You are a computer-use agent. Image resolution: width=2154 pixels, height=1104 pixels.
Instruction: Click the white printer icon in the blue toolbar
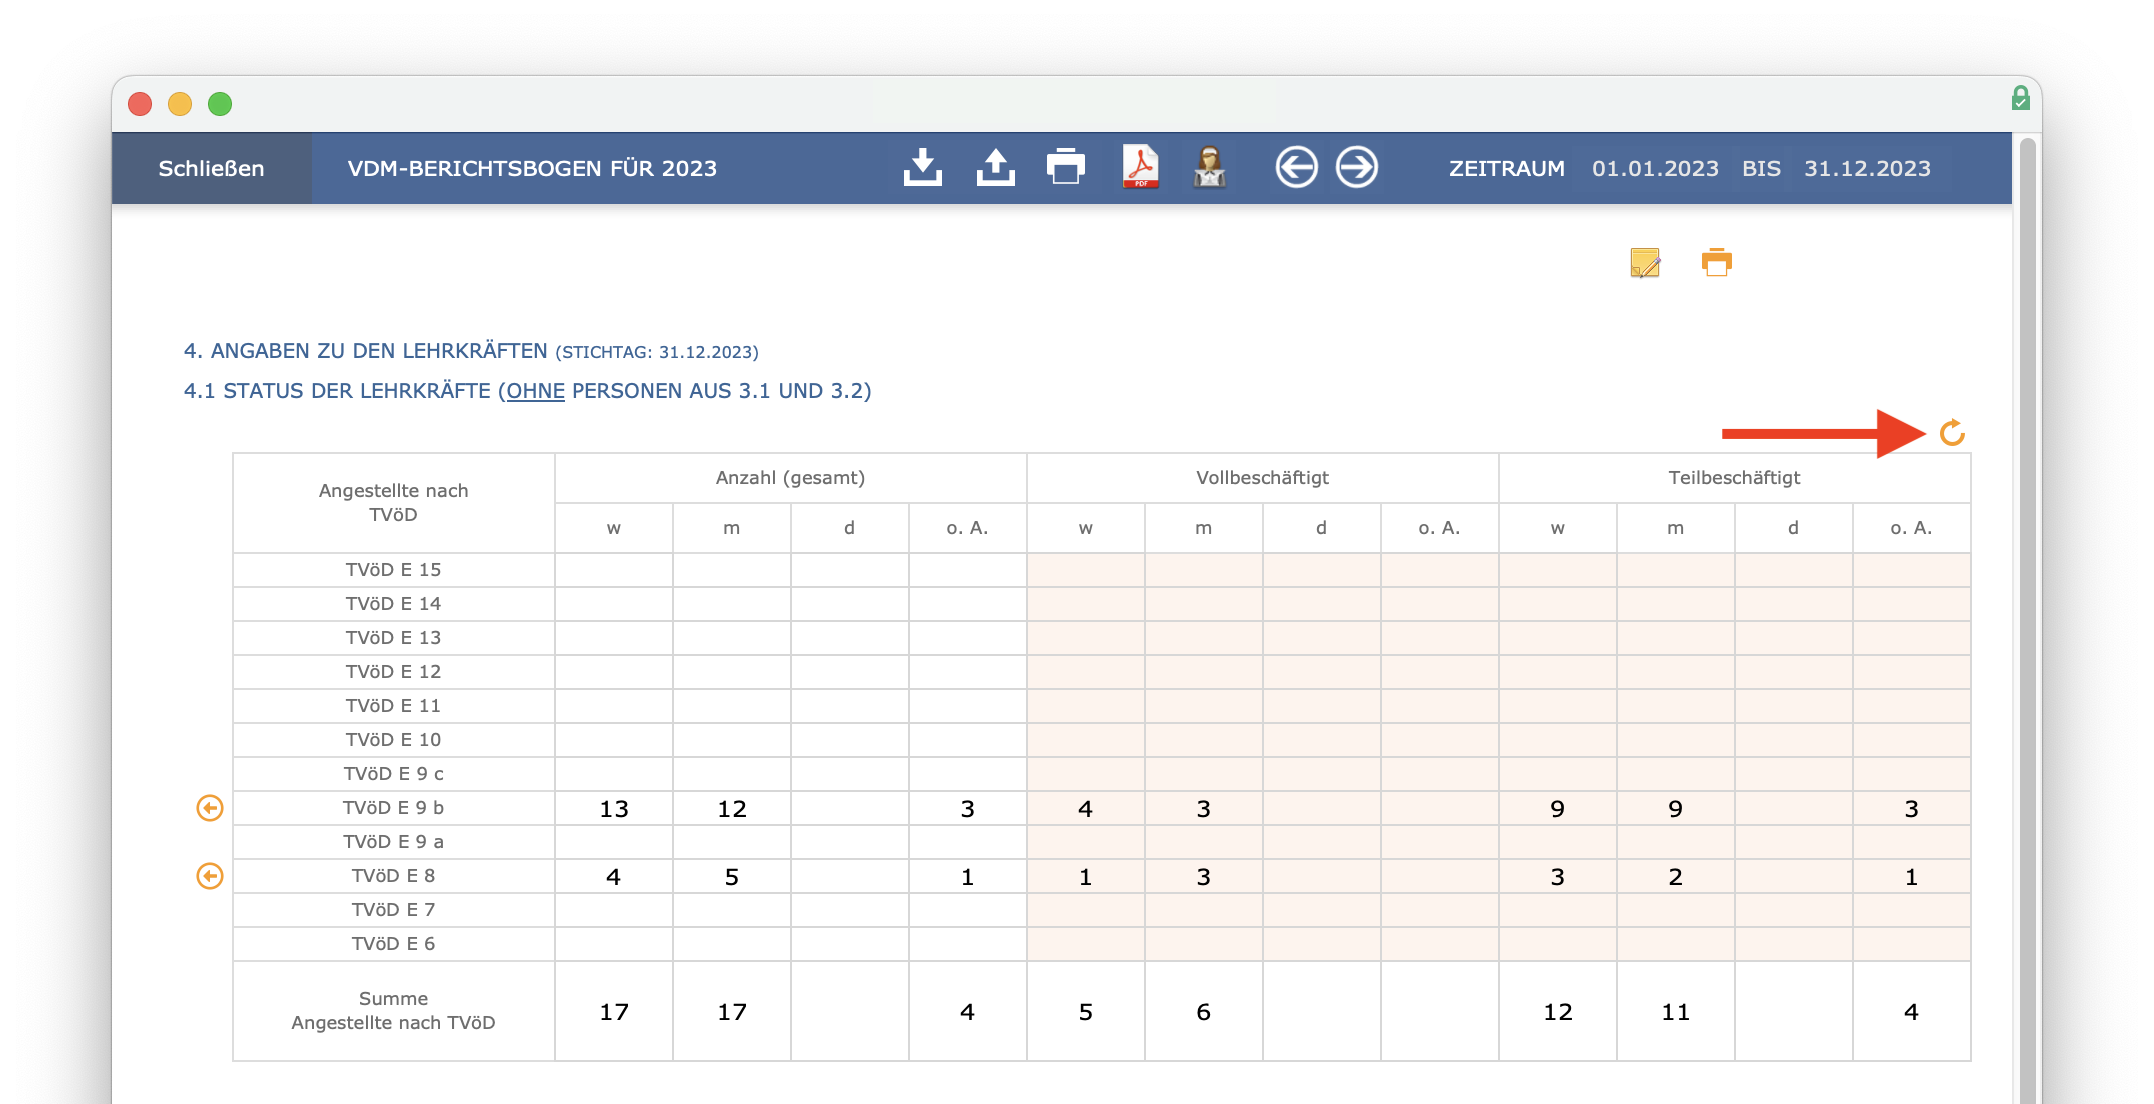1066,167
